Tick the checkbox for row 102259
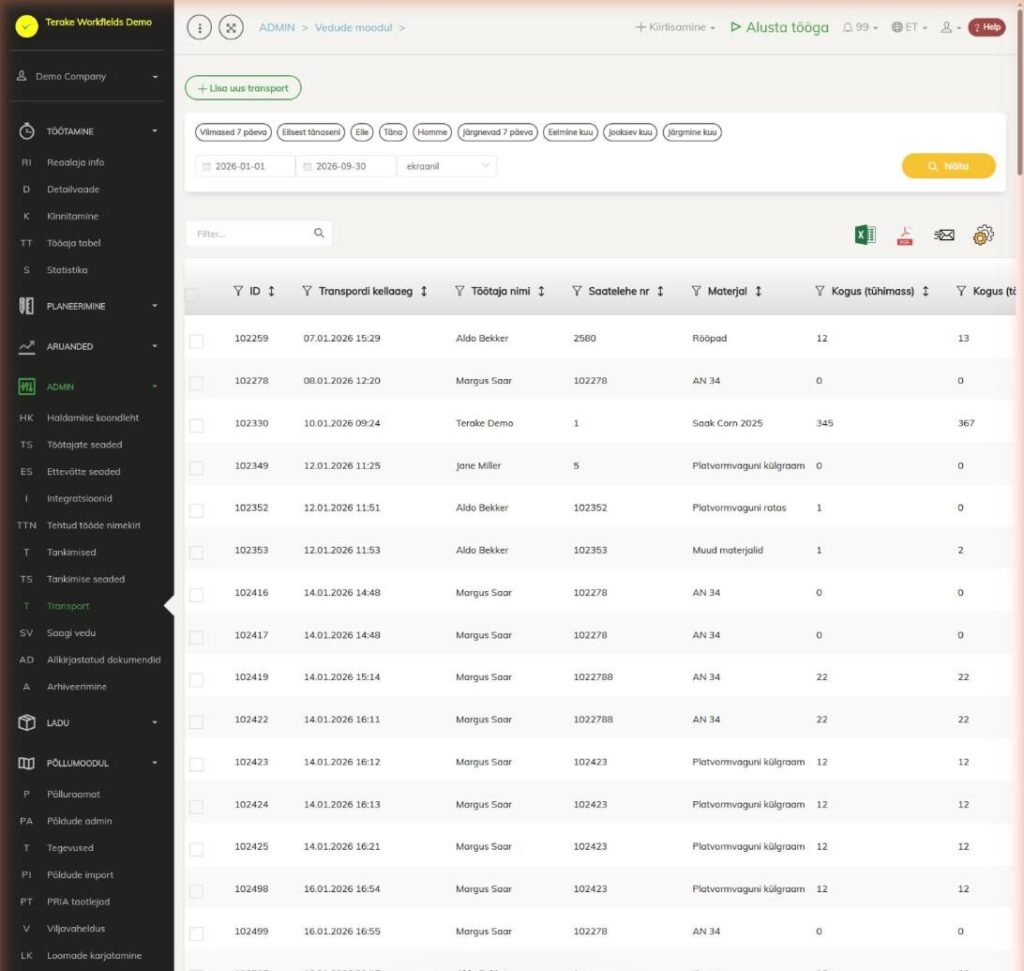The width and height of the screenshot is (1024, 971). pyautogui.click(x=196, y=341)
